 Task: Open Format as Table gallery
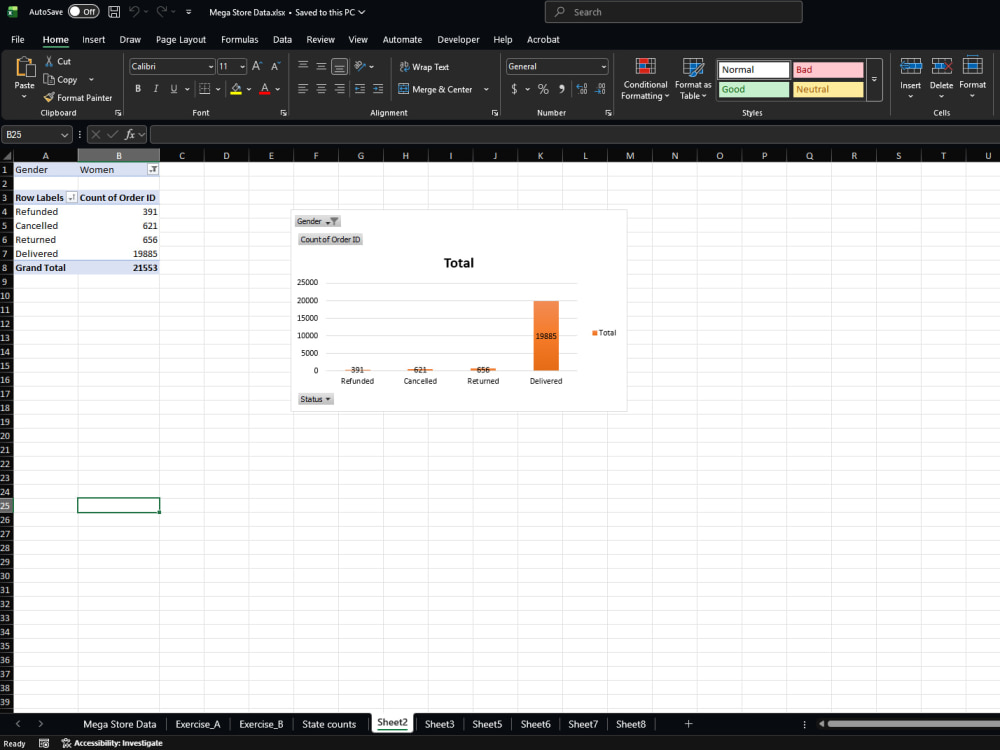(693, 78)
